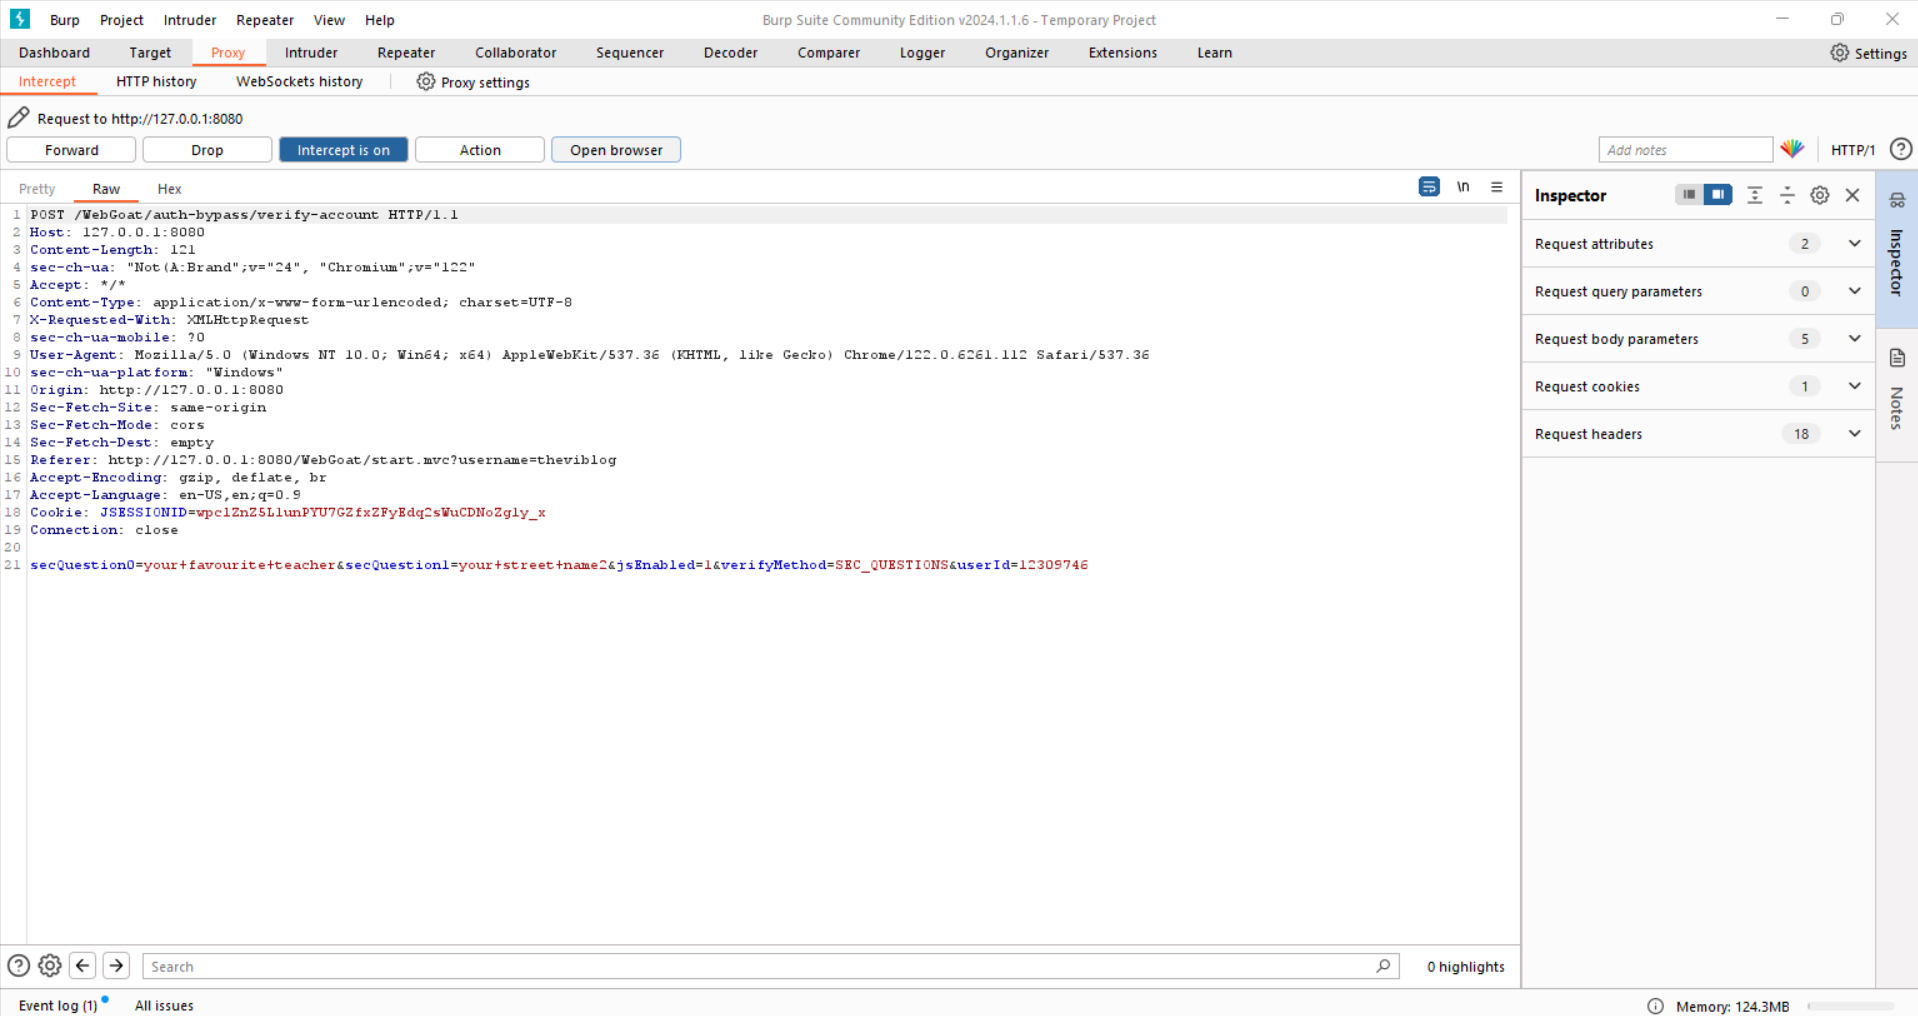Open the Intruder menu in menu bar
This screenshot has width=1918, height=1016.
[x=190, y=20]
